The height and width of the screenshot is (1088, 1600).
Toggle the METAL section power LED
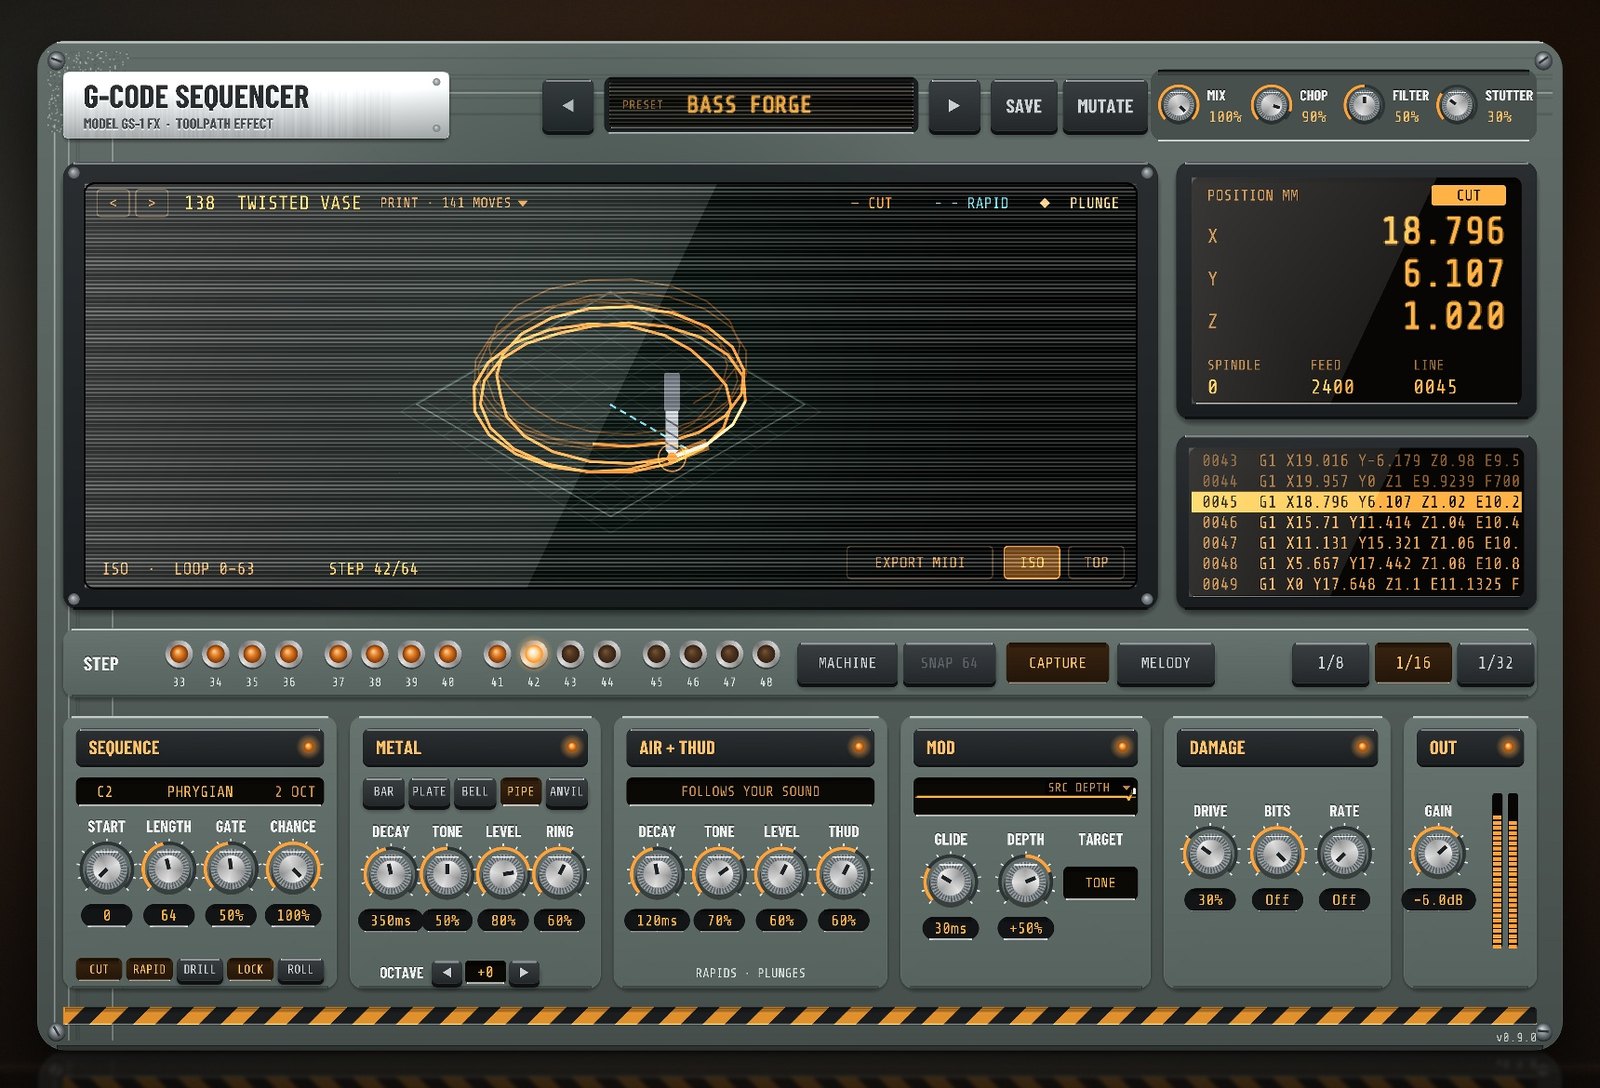[x=571, y=747]
